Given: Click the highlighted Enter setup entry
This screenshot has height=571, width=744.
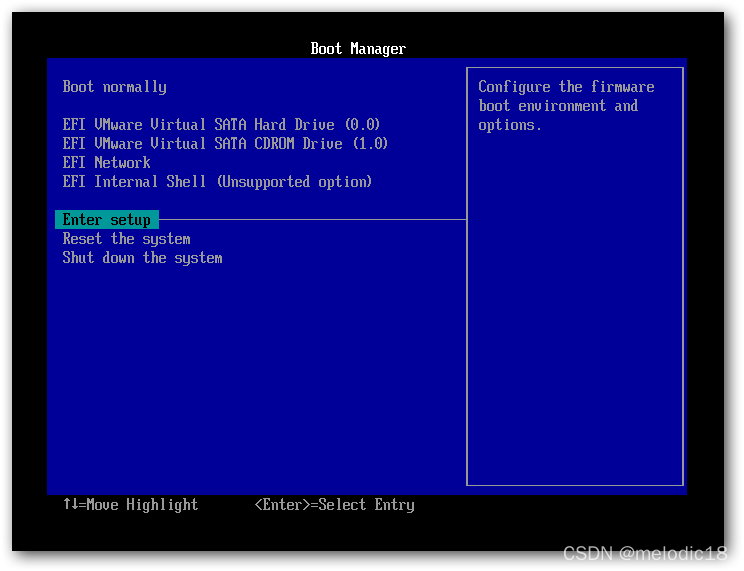Looking at the screenshot, I should click(x=107, y=220).
